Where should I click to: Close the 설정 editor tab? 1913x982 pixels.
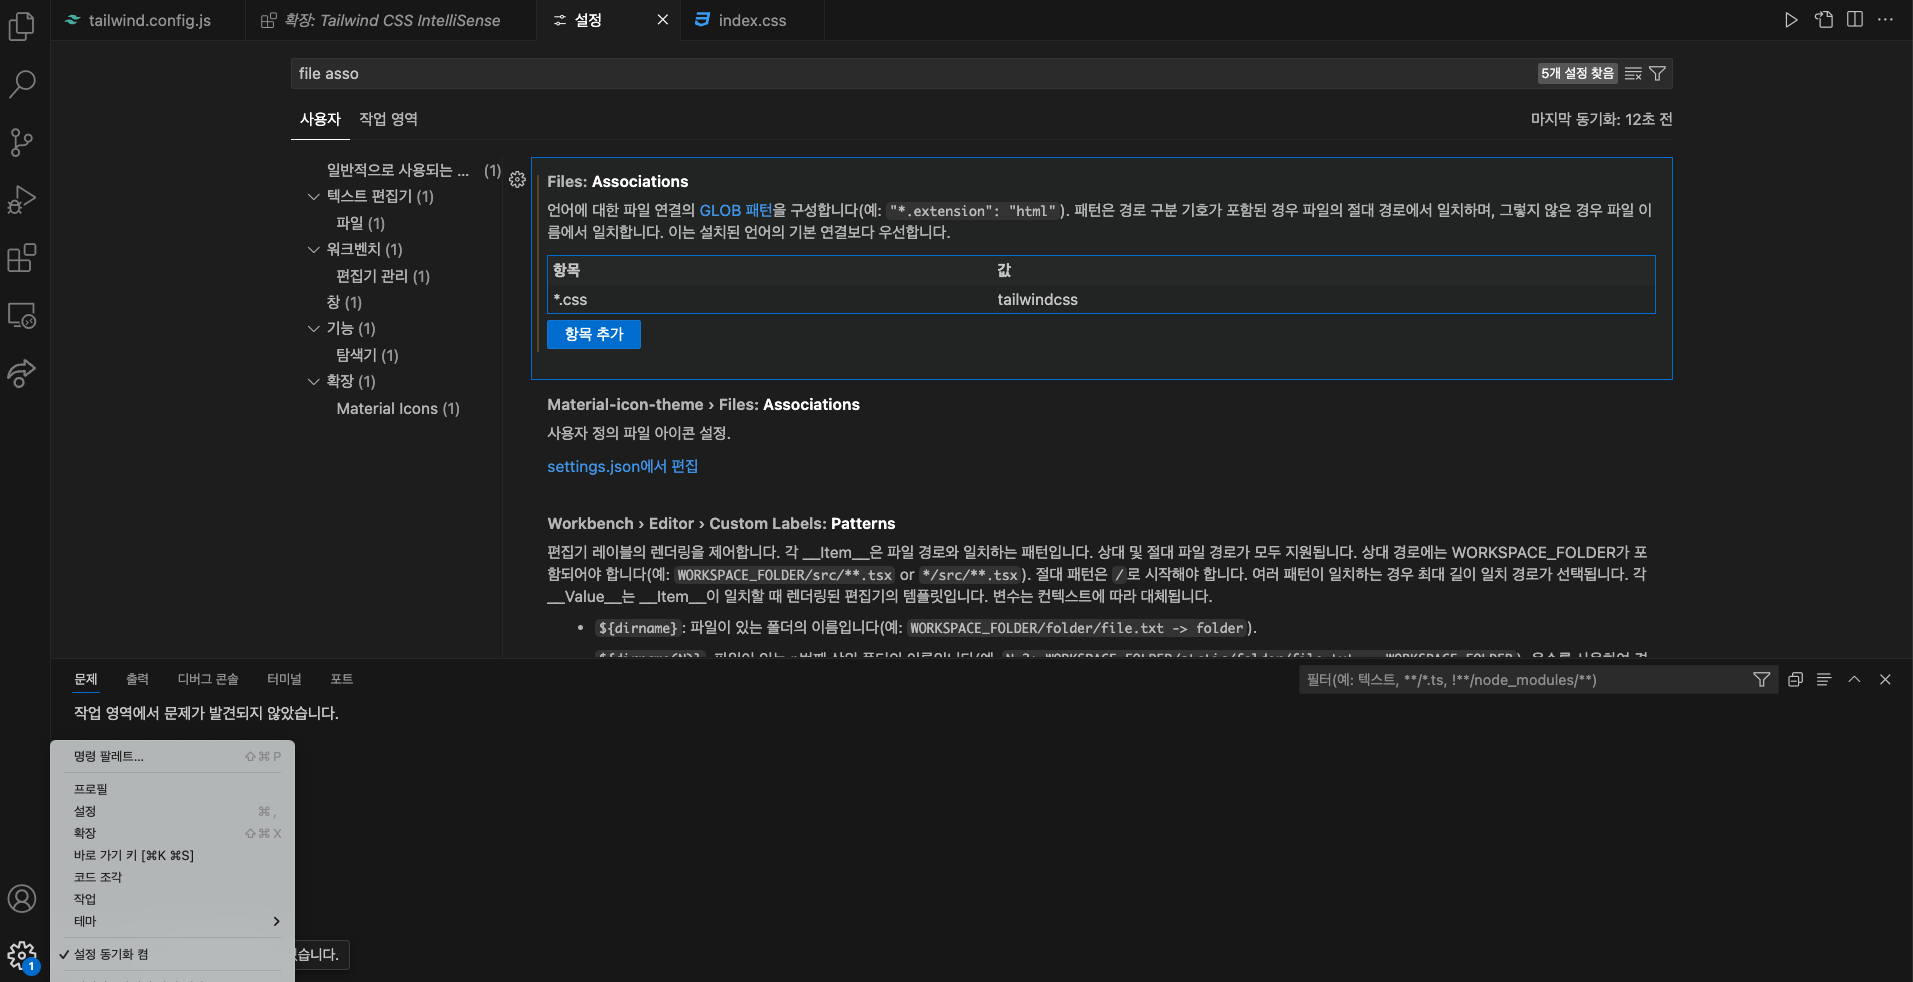tap(662, 20)
